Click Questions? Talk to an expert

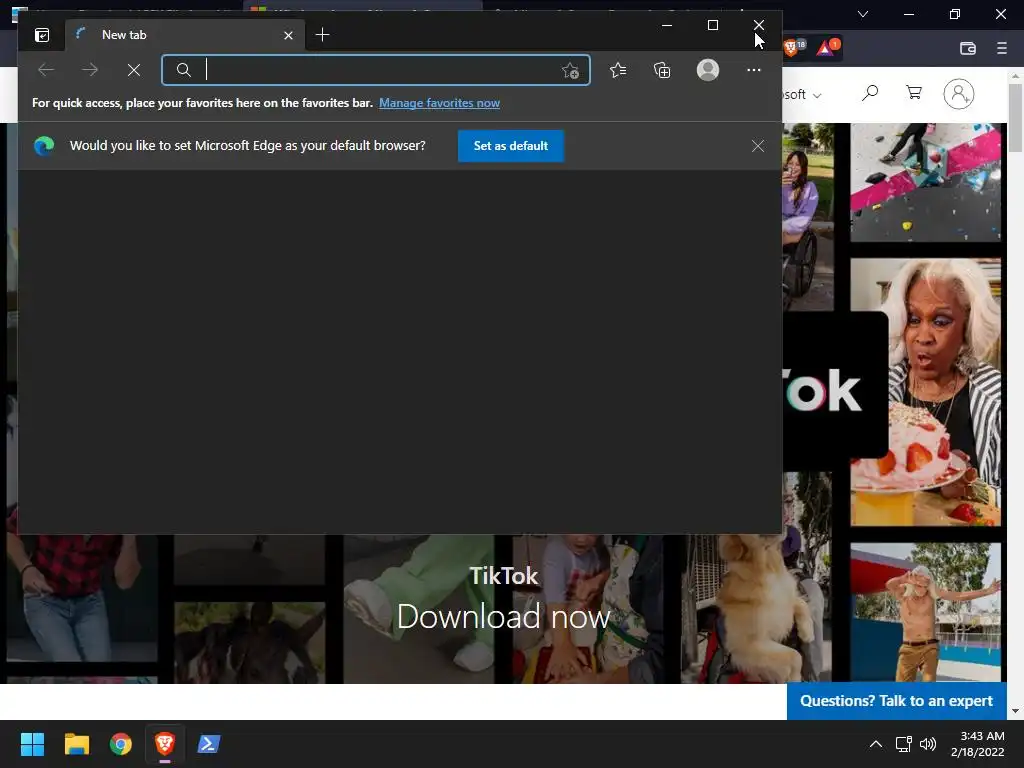(x=897, y=701)
